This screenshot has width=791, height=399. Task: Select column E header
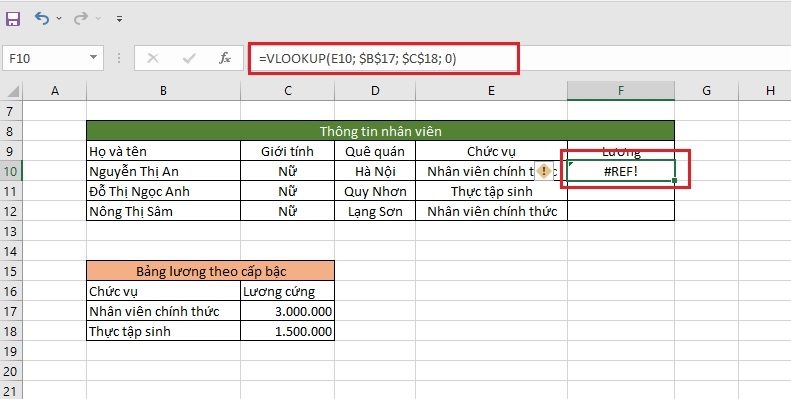[491, 91]
